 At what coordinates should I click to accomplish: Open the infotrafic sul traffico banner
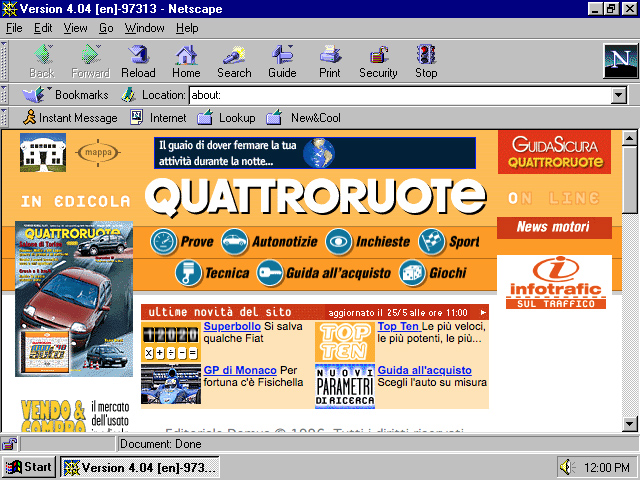click(x=555, y=282)
